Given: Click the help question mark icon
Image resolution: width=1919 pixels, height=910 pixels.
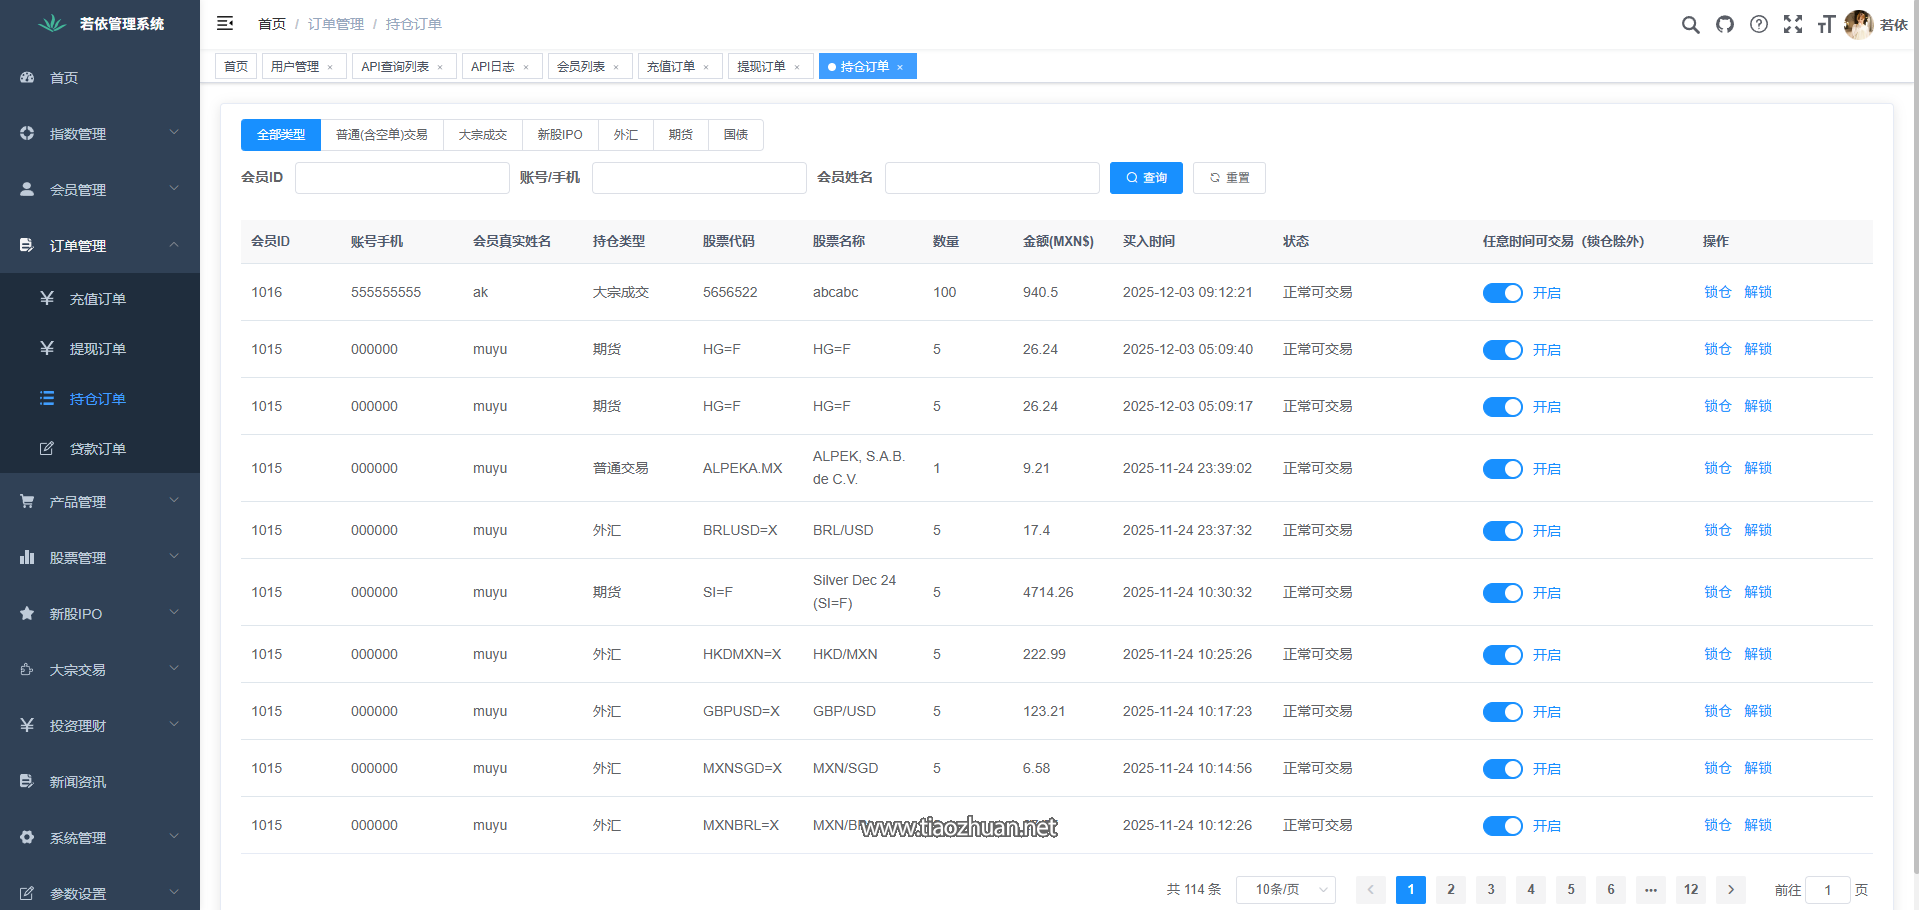Looking at the screenshot, I should point(1759,25).
